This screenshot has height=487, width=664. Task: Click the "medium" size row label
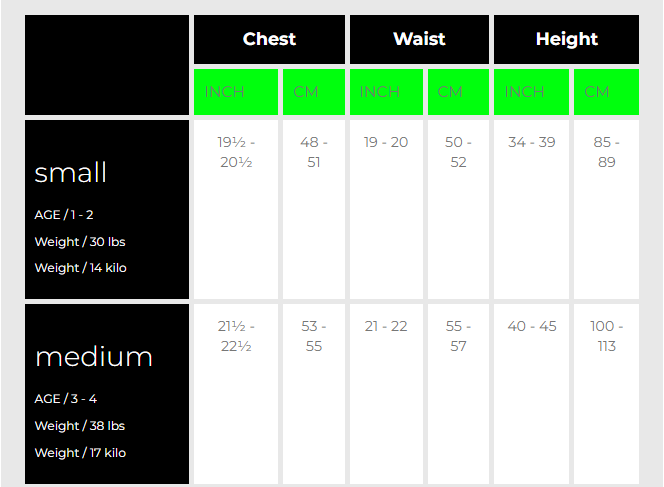pos(94,357)
